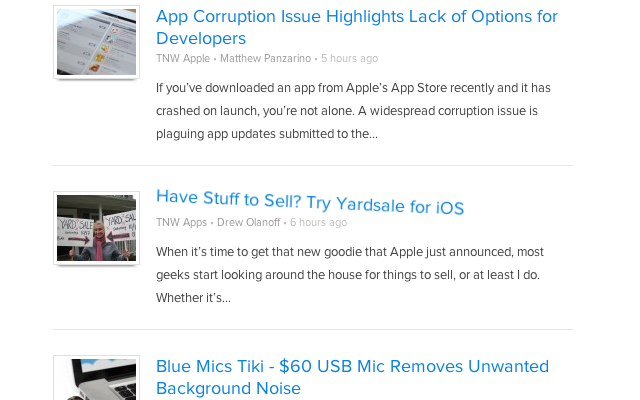The image size is (640, 400).
Task: Click the 'Whether it's…' excerpt ending
Action: (194, 298)
